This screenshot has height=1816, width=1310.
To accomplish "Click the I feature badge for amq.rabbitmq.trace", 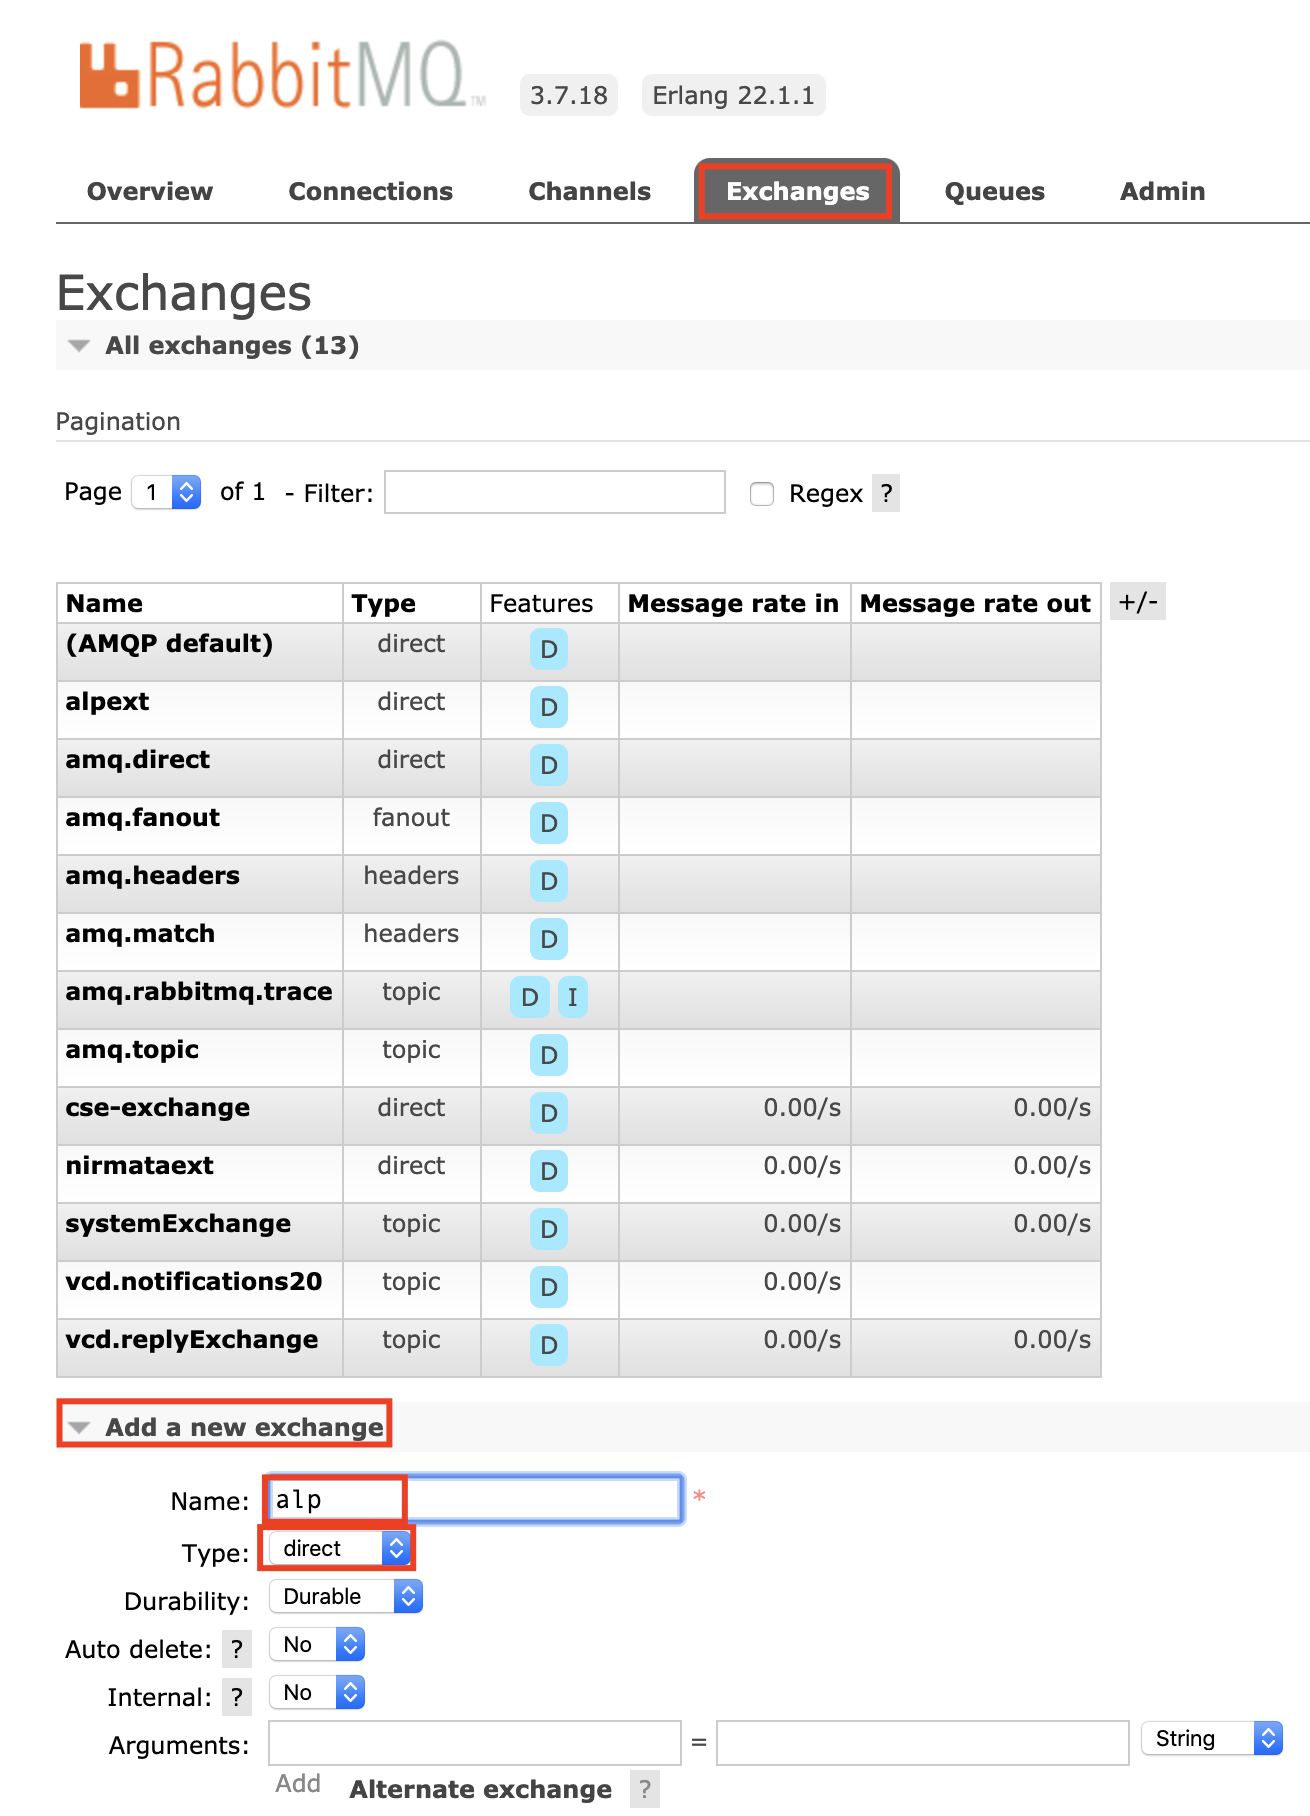I will 572,997.
